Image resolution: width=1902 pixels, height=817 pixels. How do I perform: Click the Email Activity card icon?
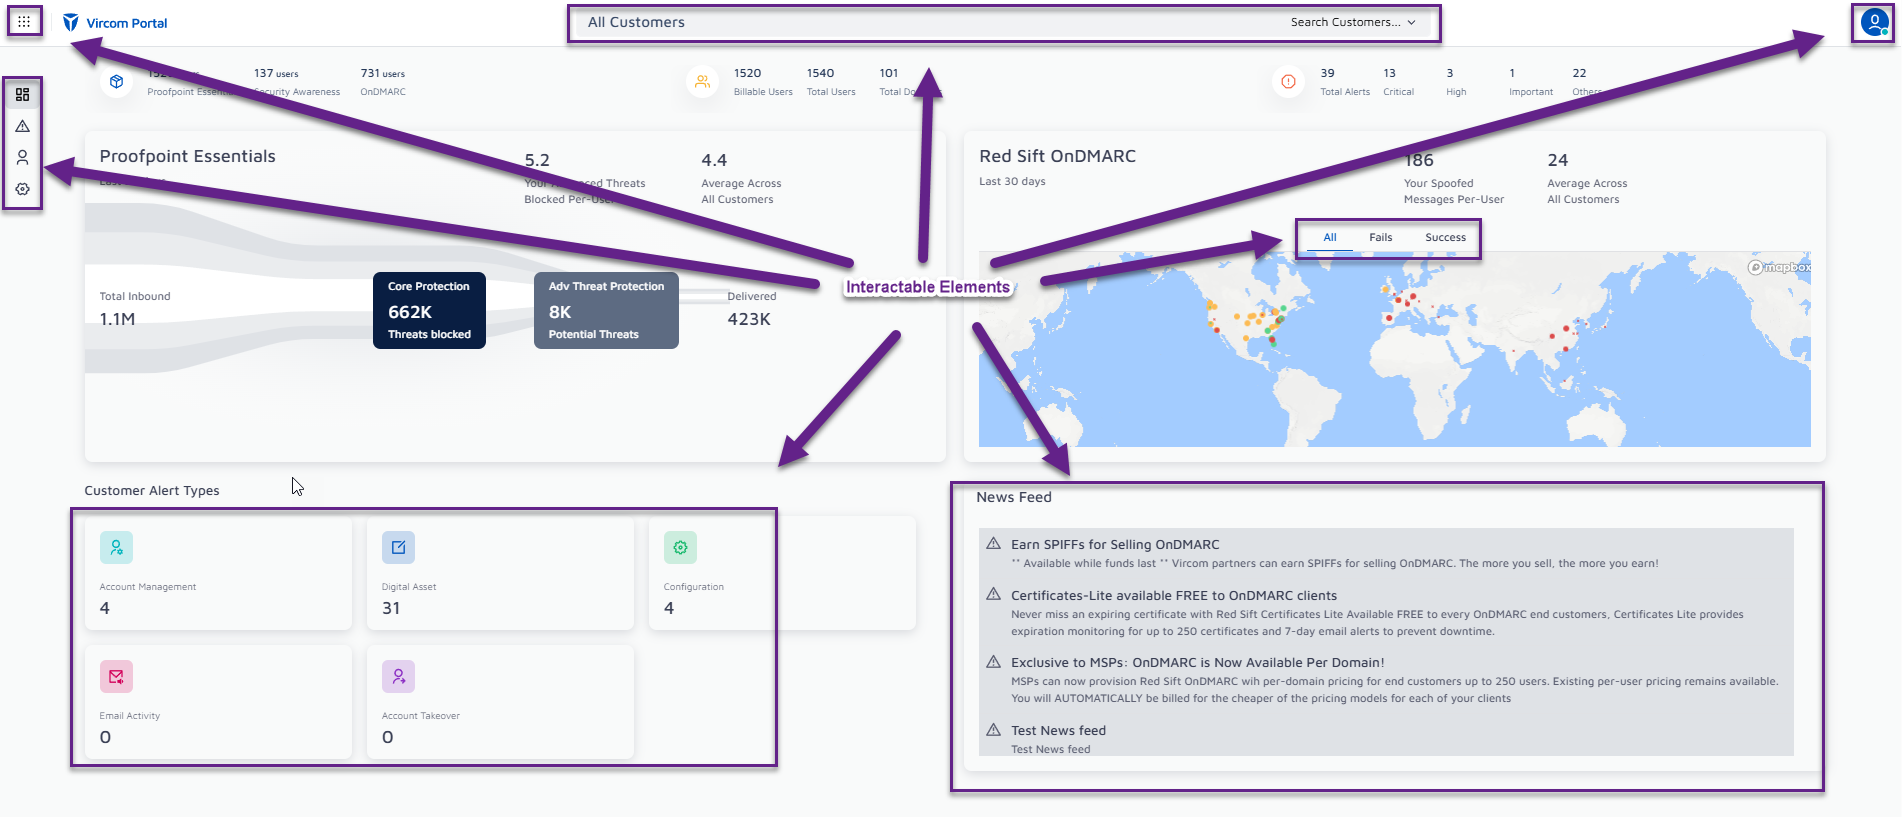116,676
